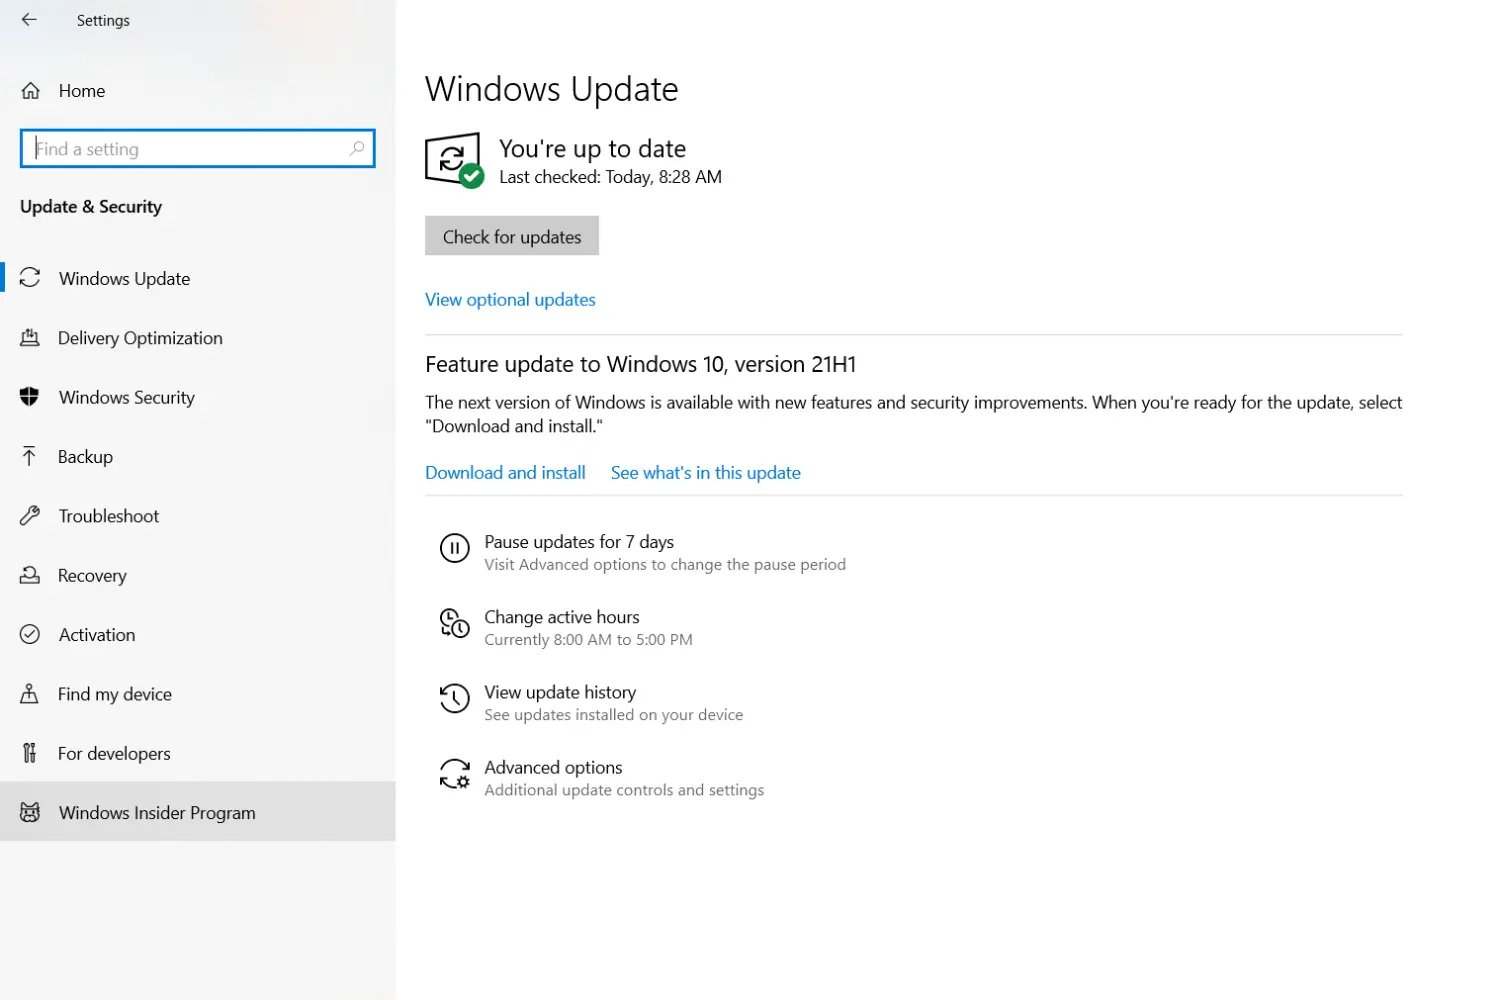This screenshot has height=1000, width=1500.
Task: Click the Home house icon
Action: (31, 91)
